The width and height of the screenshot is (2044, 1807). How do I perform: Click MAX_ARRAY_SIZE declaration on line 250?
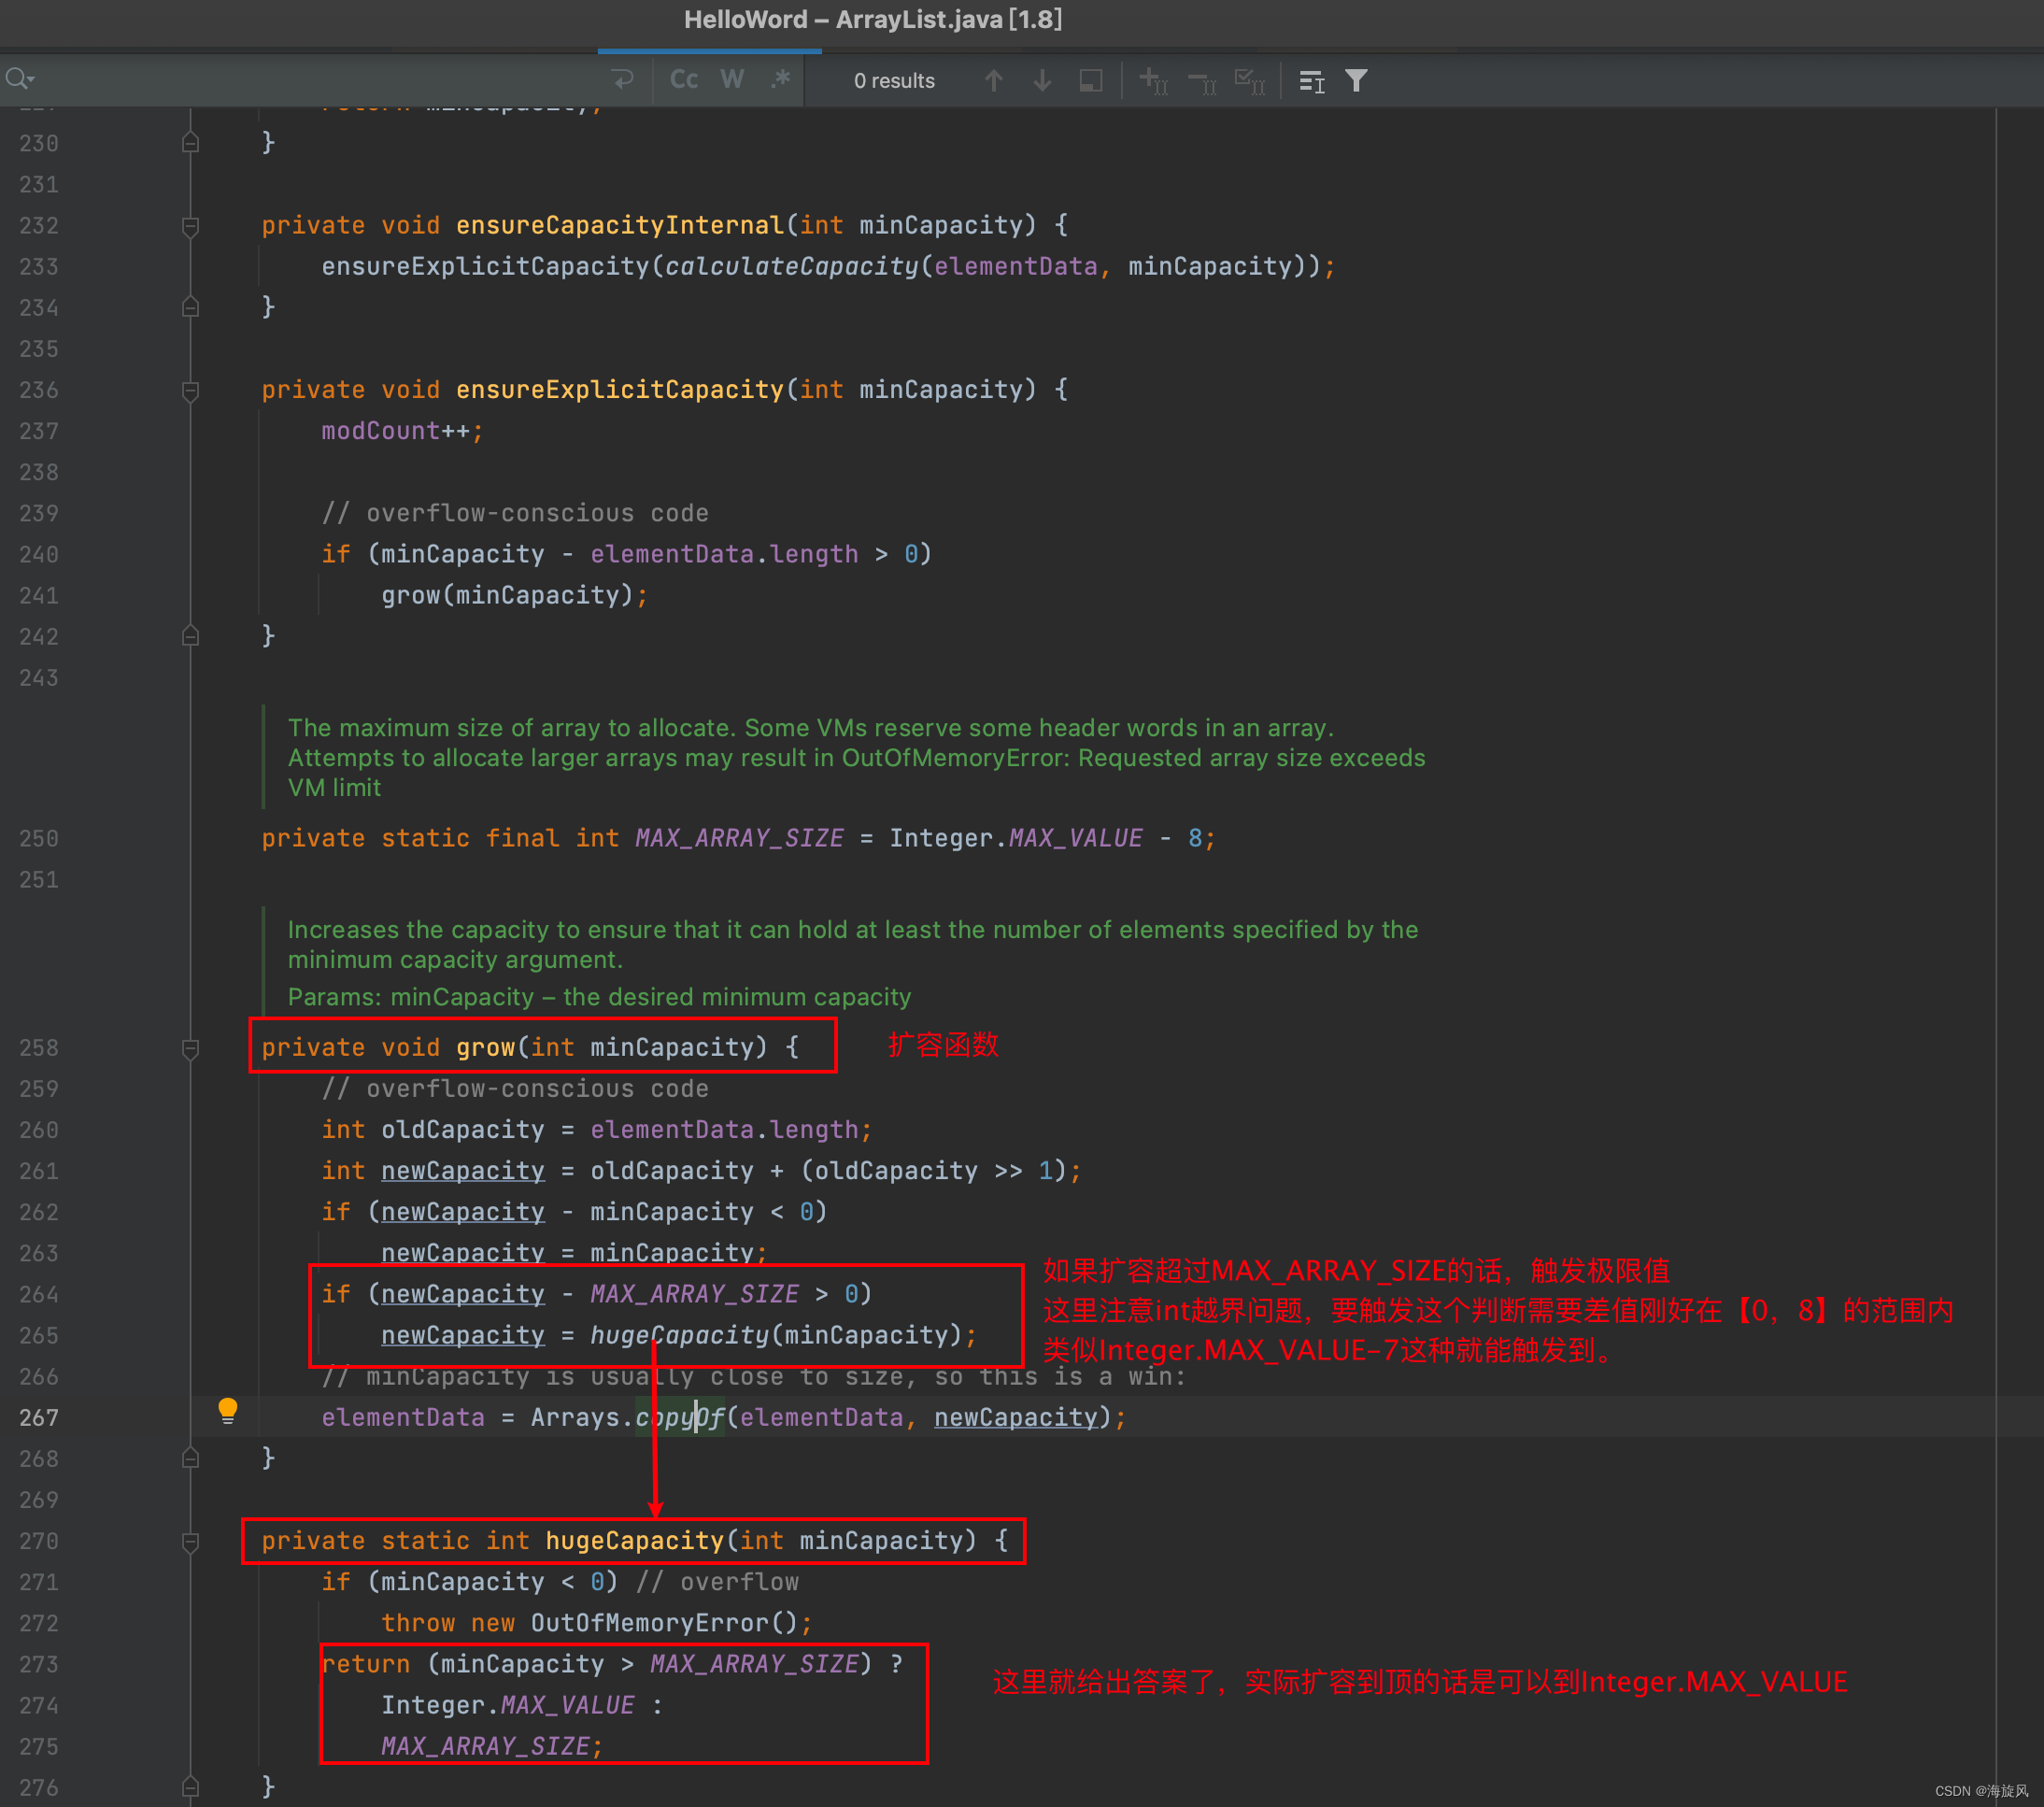[739, 839]
